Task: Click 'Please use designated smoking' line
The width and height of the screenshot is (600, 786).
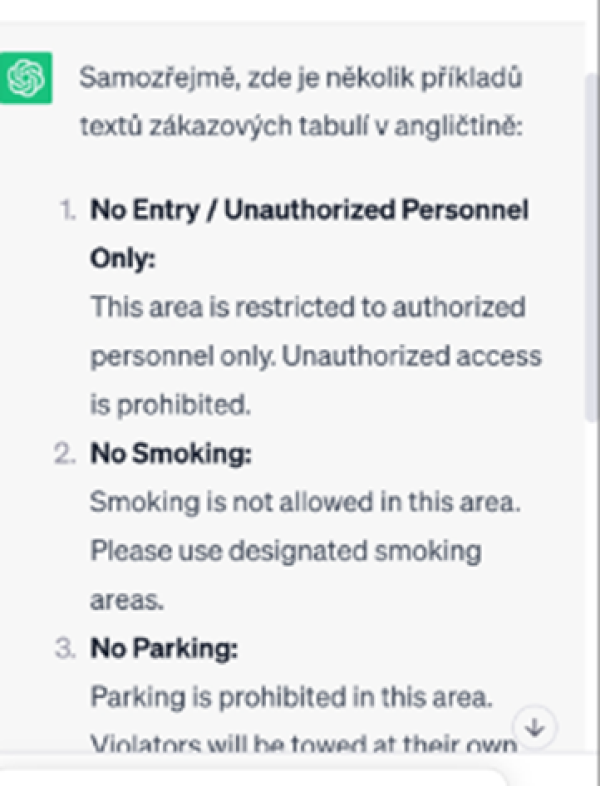Action: (x=286, y=551)
